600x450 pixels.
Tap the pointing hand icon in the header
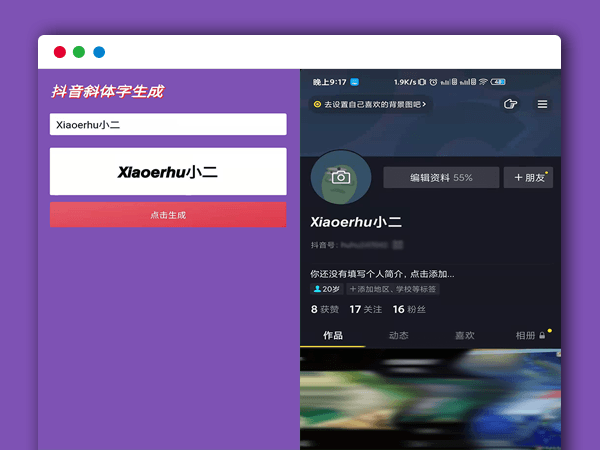pyautogui.click(x=510, y=104)
